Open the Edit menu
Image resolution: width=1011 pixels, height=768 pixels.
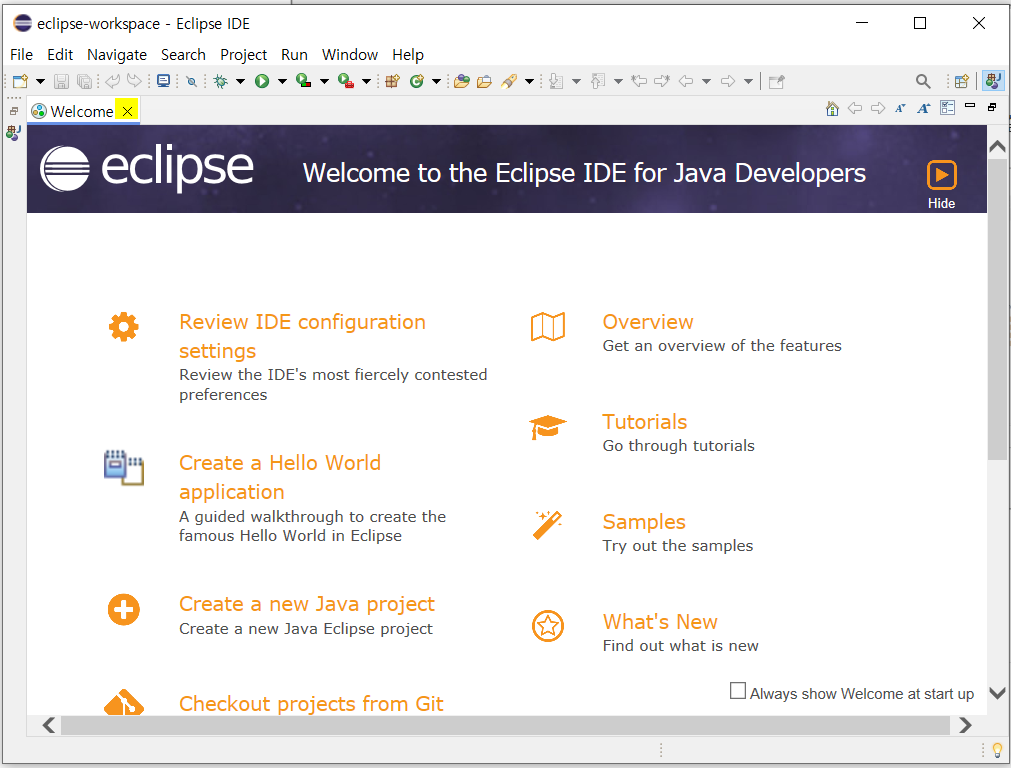coord(60,55)
